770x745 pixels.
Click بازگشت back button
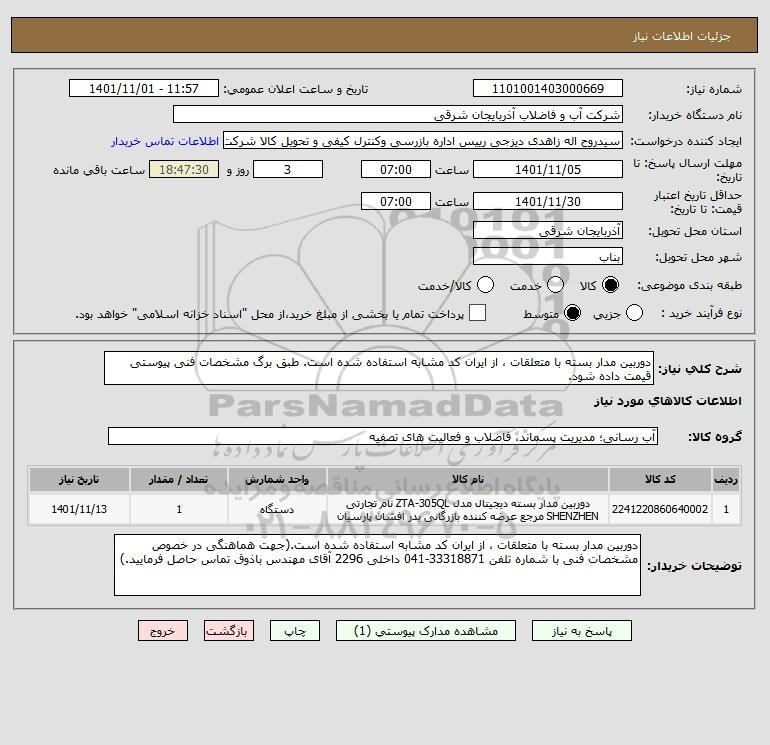pyautogui.click(x=229, y=631)
